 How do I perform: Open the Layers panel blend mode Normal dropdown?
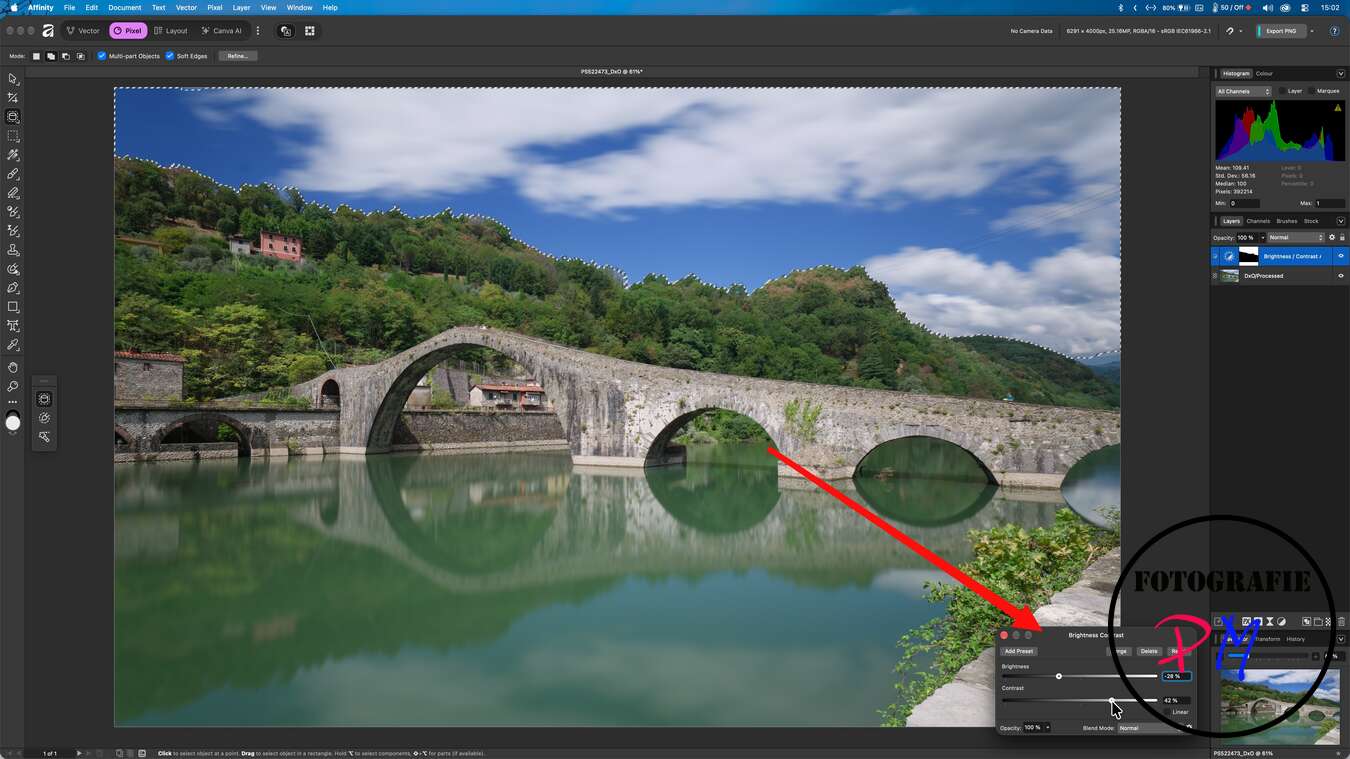(1296, 238)
